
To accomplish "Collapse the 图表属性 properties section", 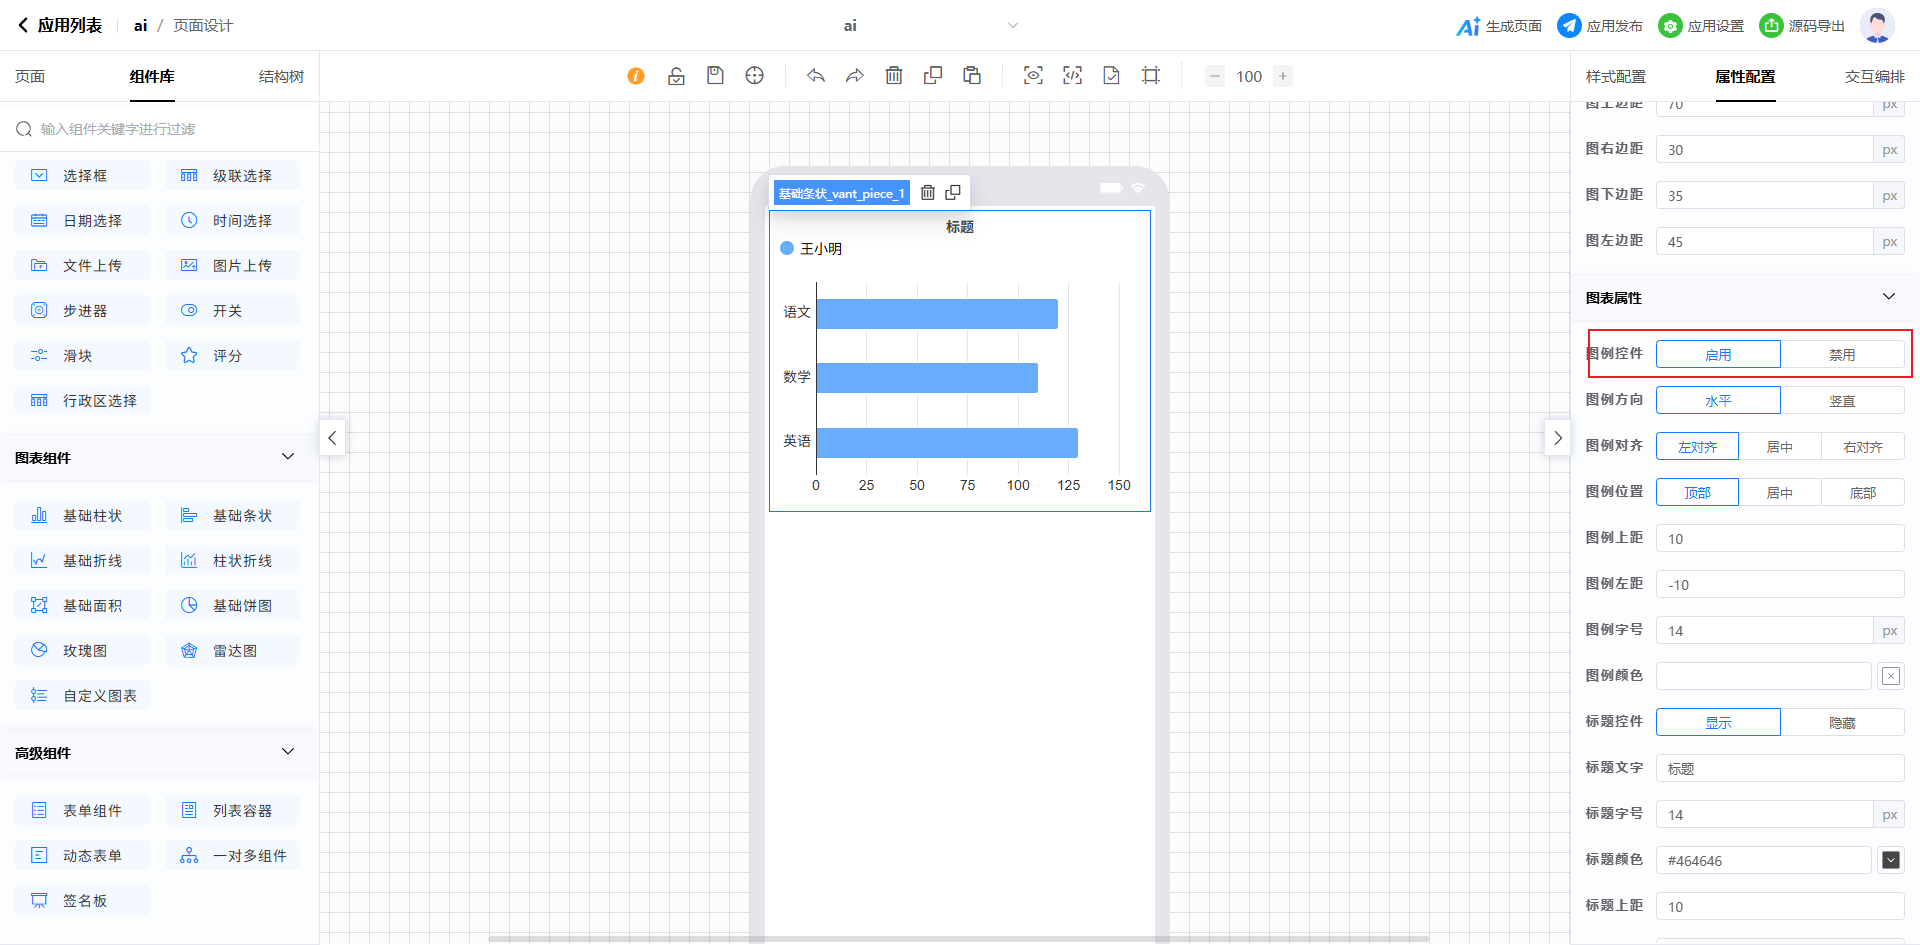I will 1888,297.
